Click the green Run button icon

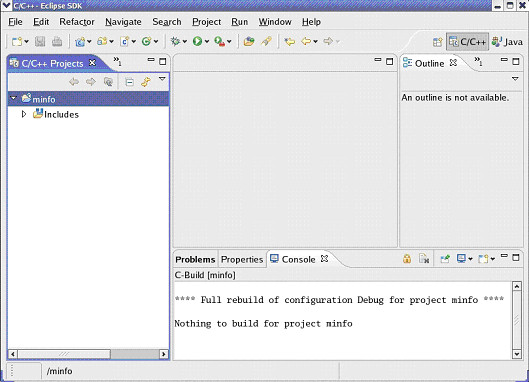tap(197, 42)
